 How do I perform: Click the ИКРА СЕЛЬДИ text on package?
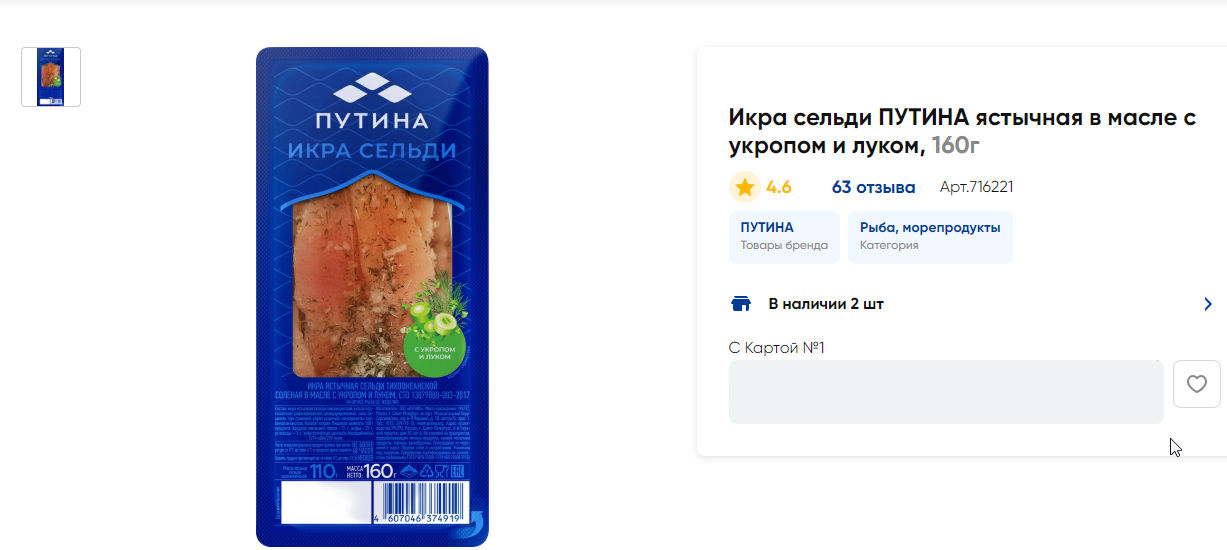pos(372,151)
